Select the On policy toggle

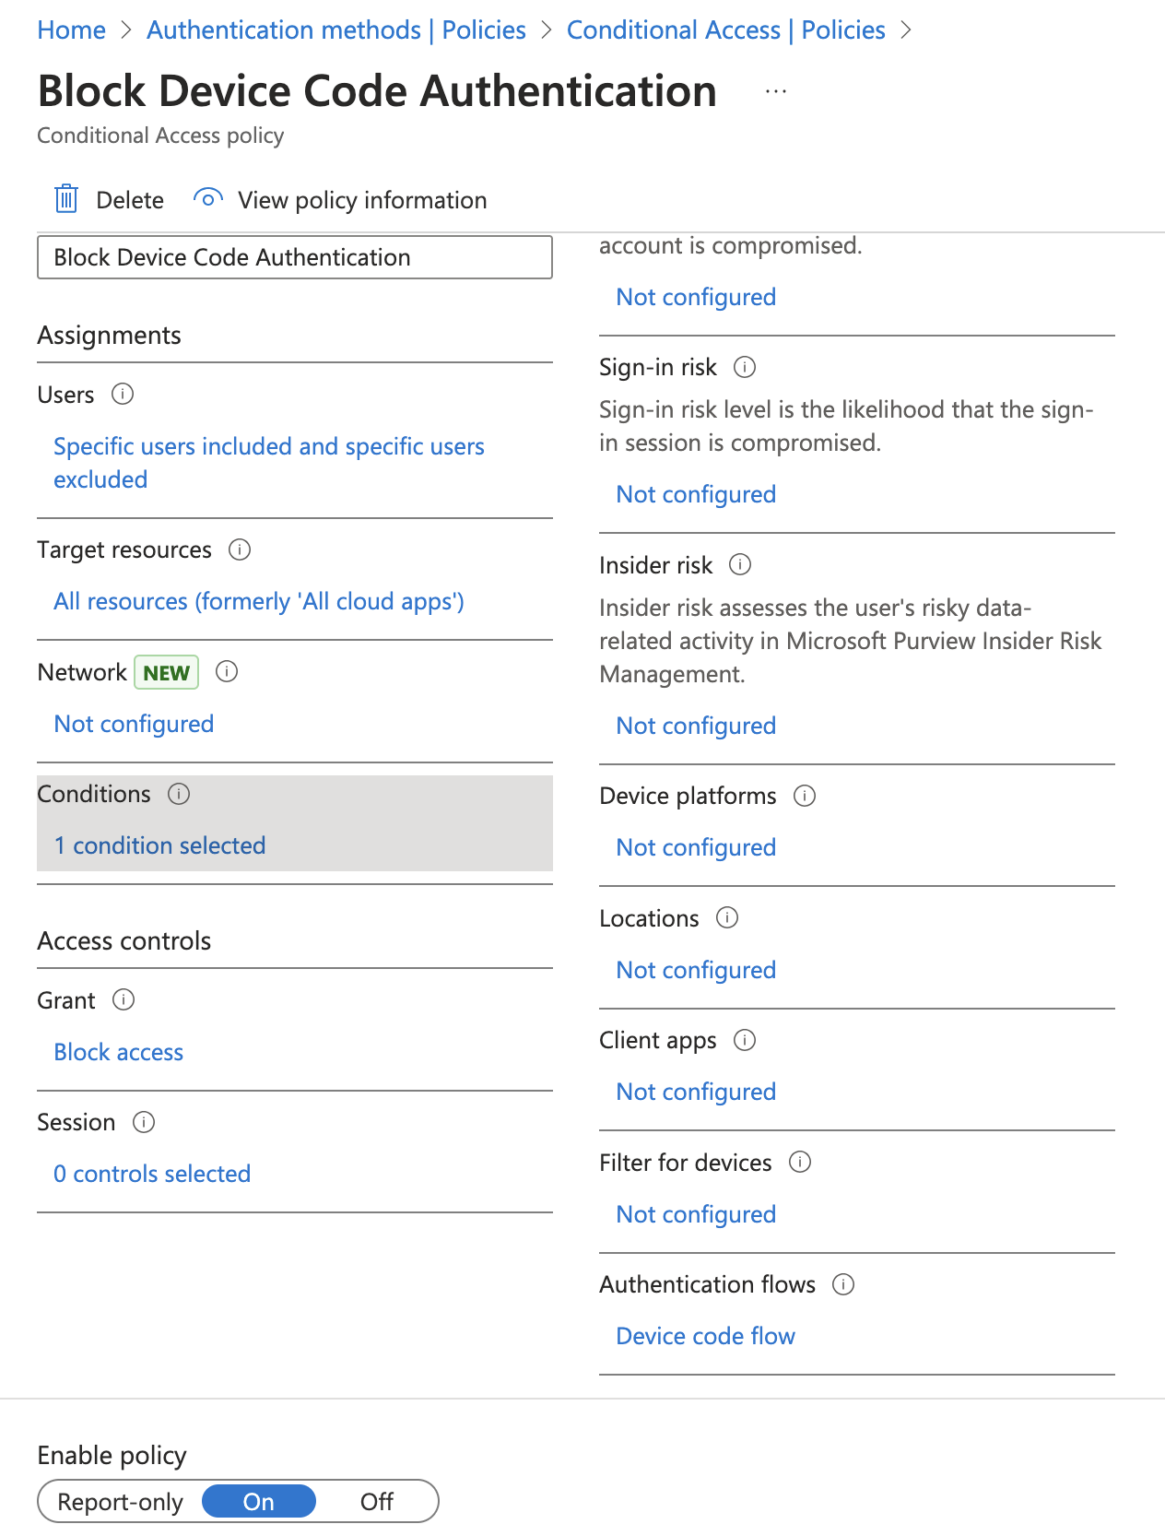point(258,1501)
